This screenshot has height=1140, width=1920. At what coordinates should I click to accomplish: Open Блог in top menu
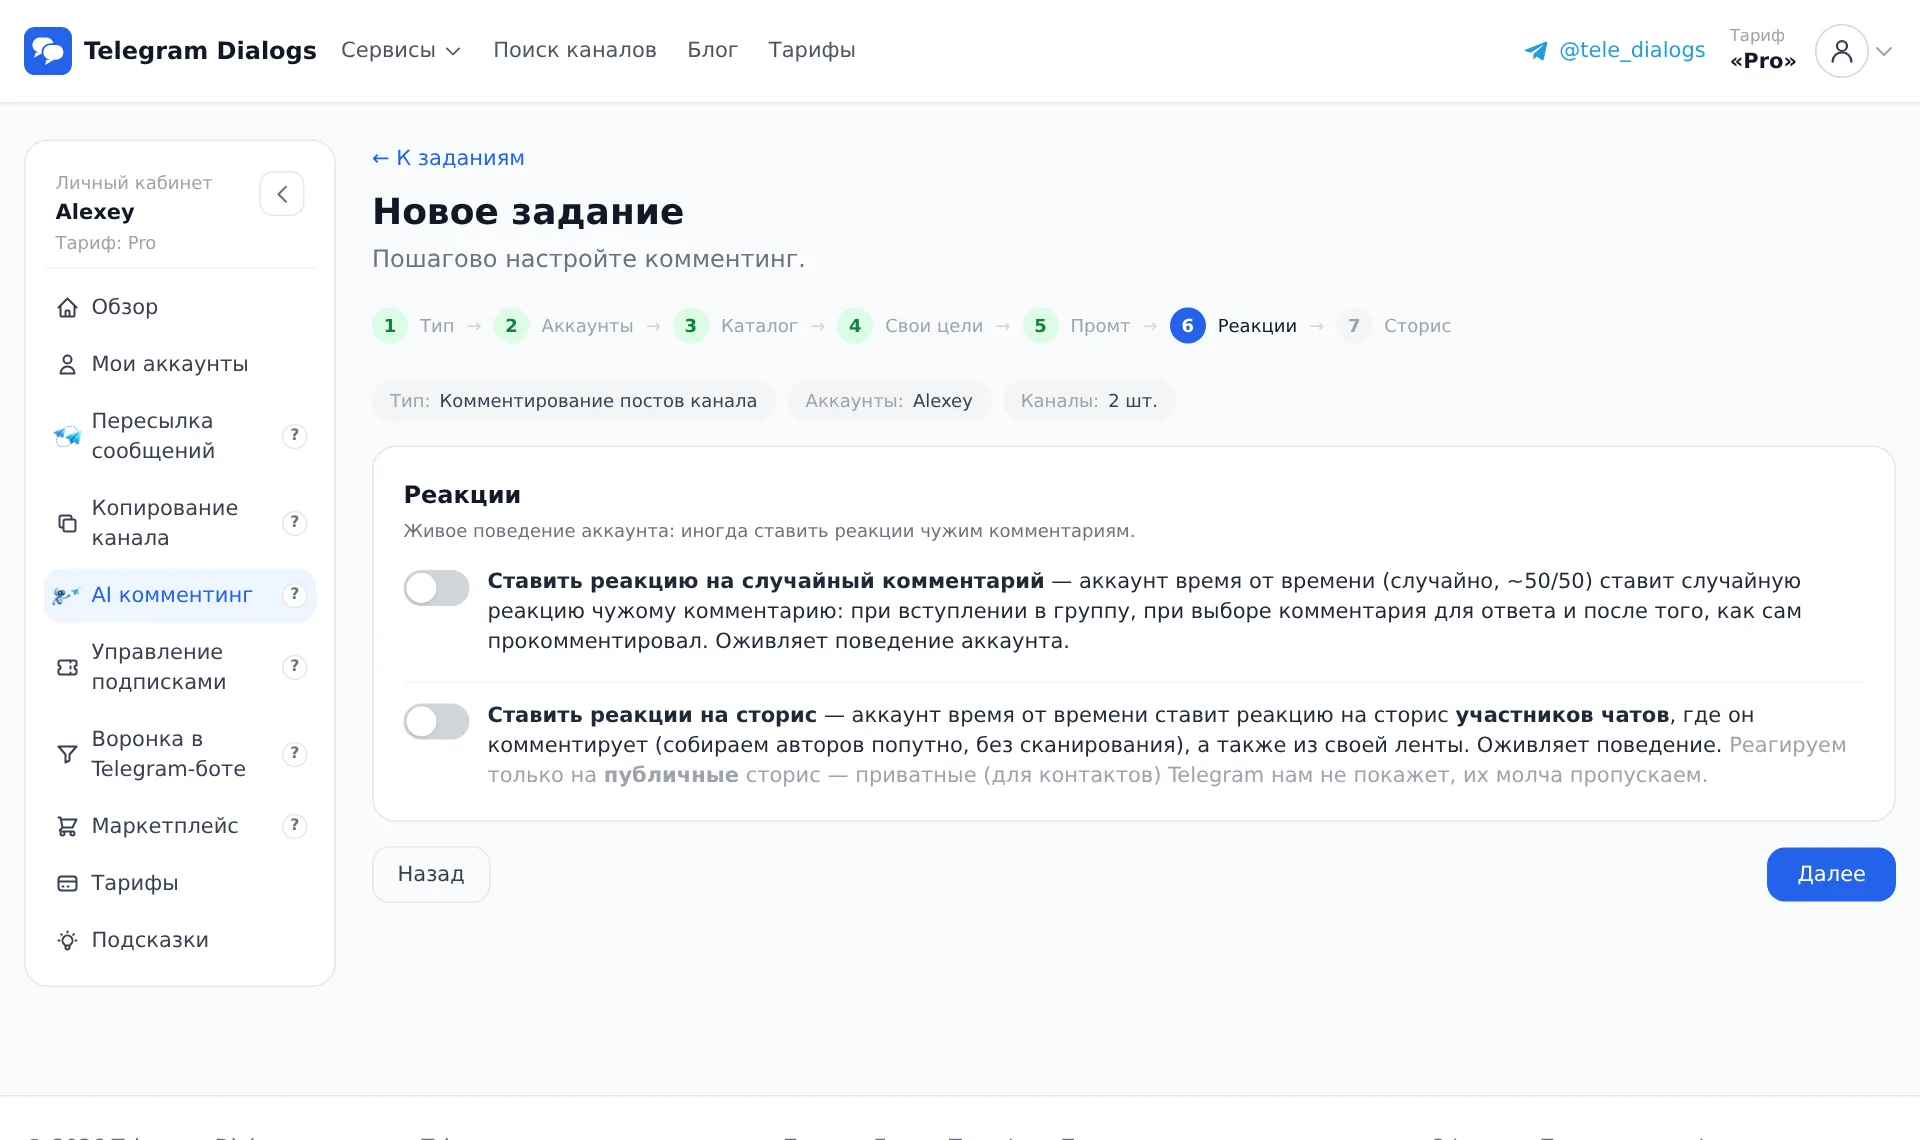712,50
